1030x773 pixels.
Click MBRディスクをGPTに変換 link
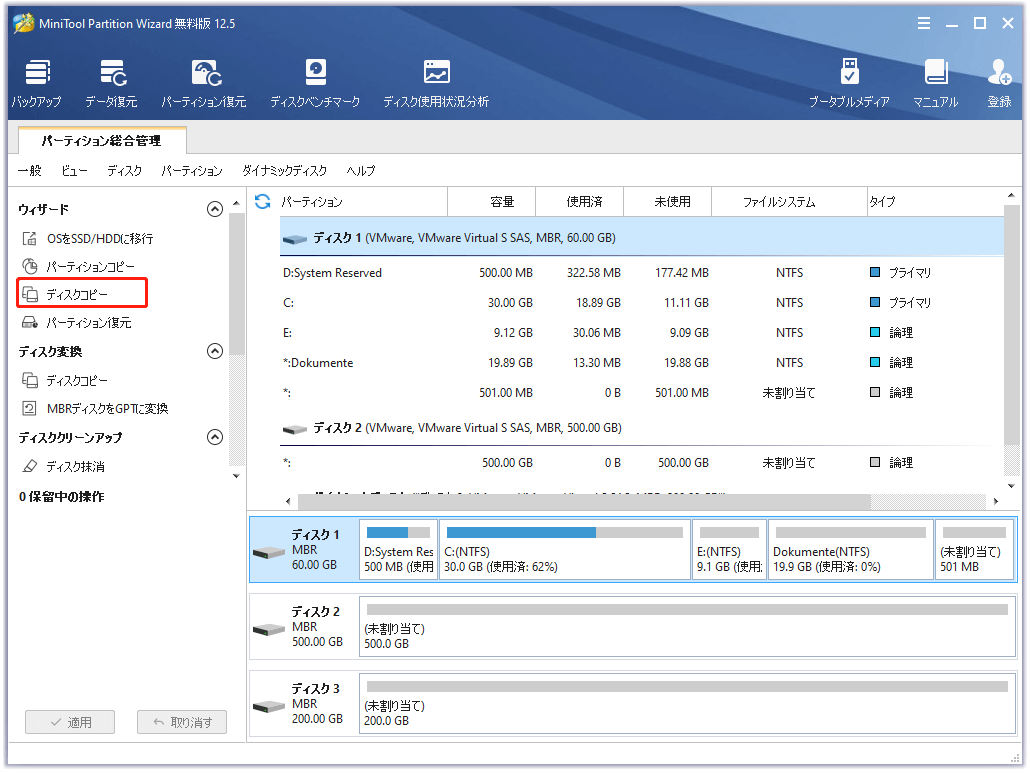point(106,408)
